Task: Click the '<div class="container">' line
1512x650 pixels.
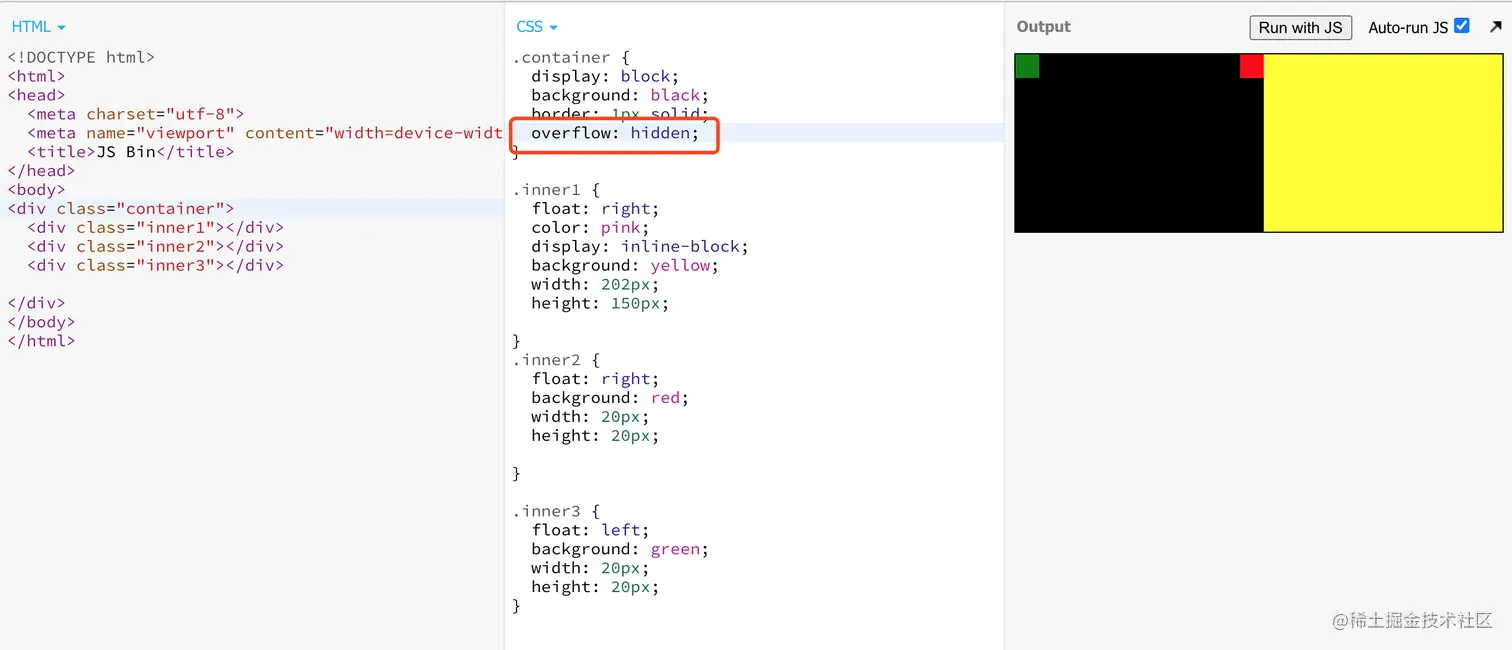Action: tap(120, 208)
